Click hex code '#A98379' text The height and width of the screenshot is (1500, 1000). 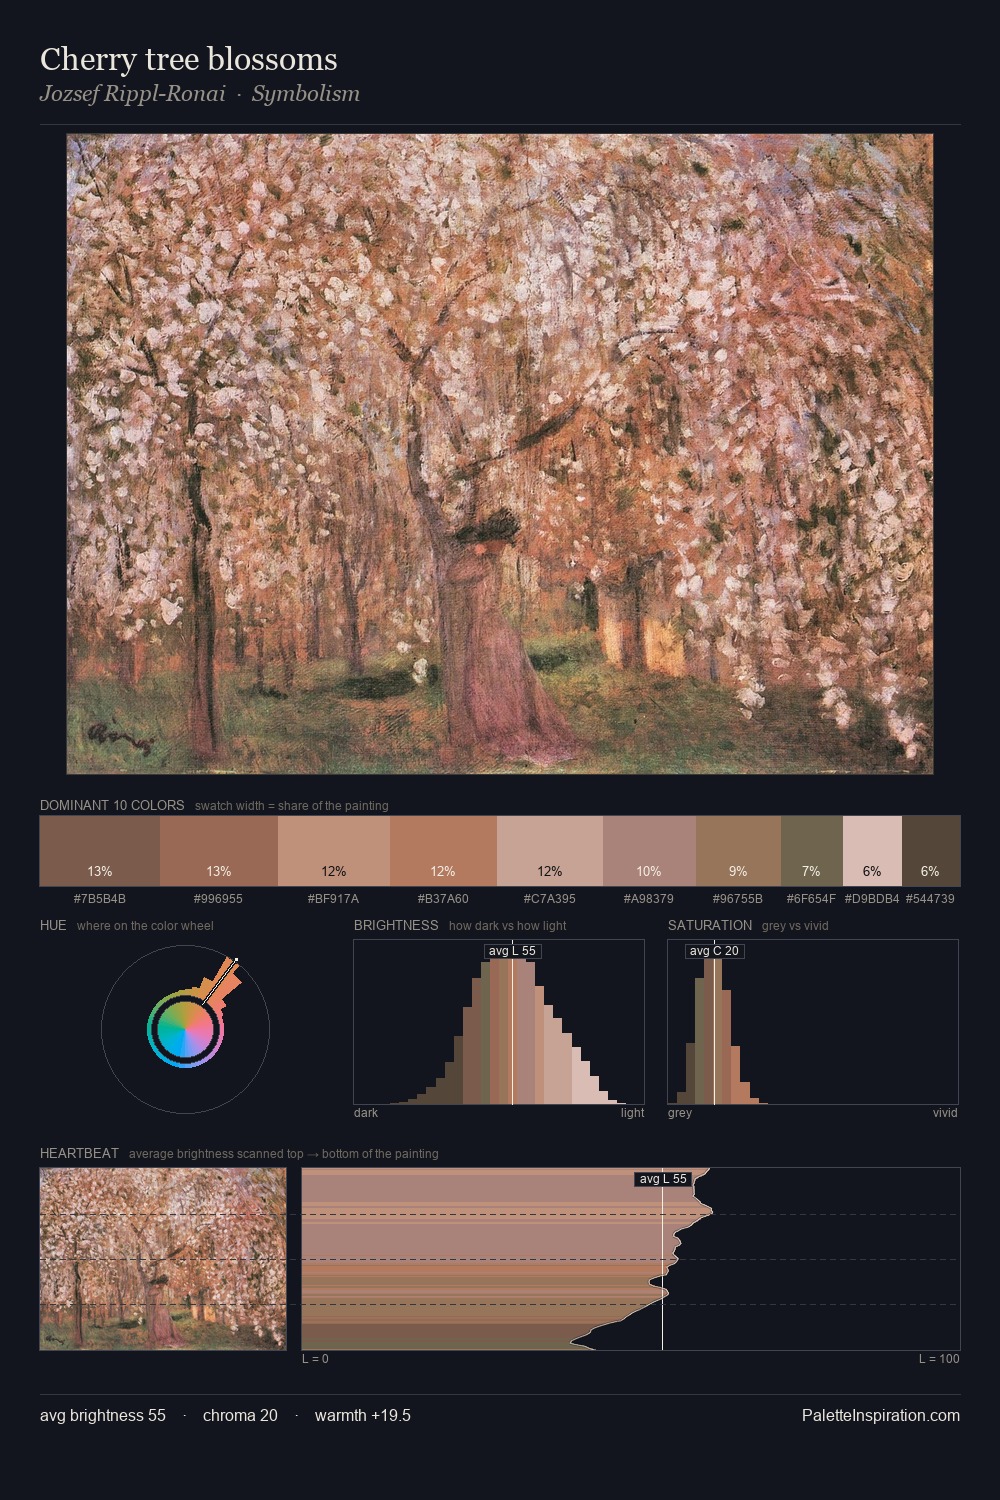click(x=649, y=899)
